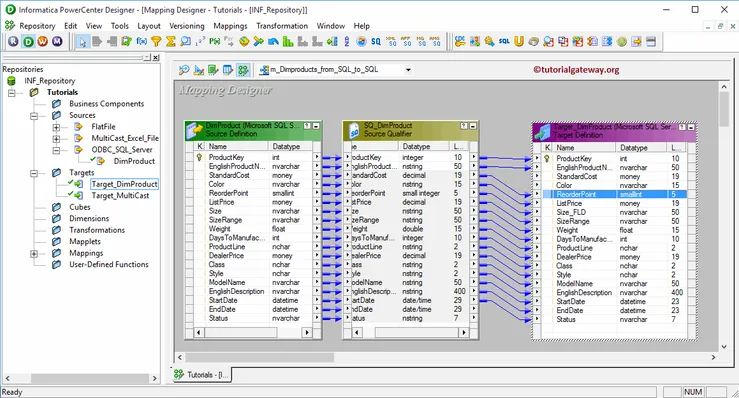This screenshot has height=398, width=739.
Task: Open the Repository menu
Action: (37, 26)
